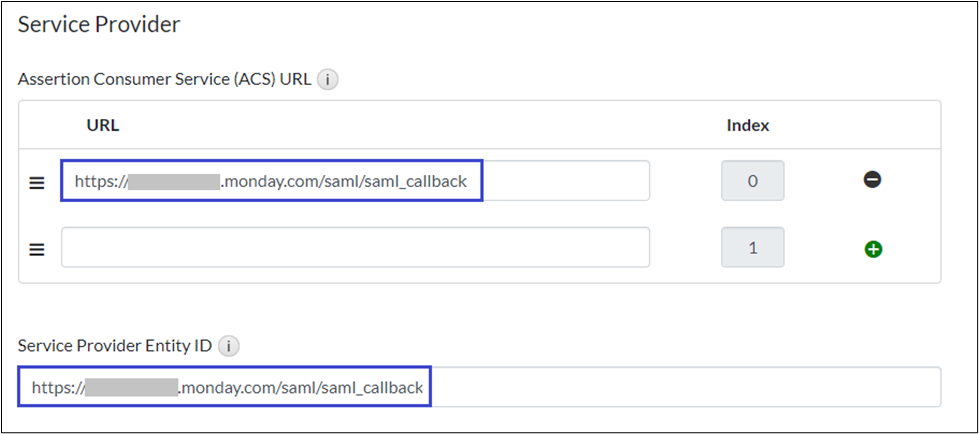Click the empty second ACS URL field
This screenshot has width=979, height=434.
pyautogui.click(x=355, y=248)
